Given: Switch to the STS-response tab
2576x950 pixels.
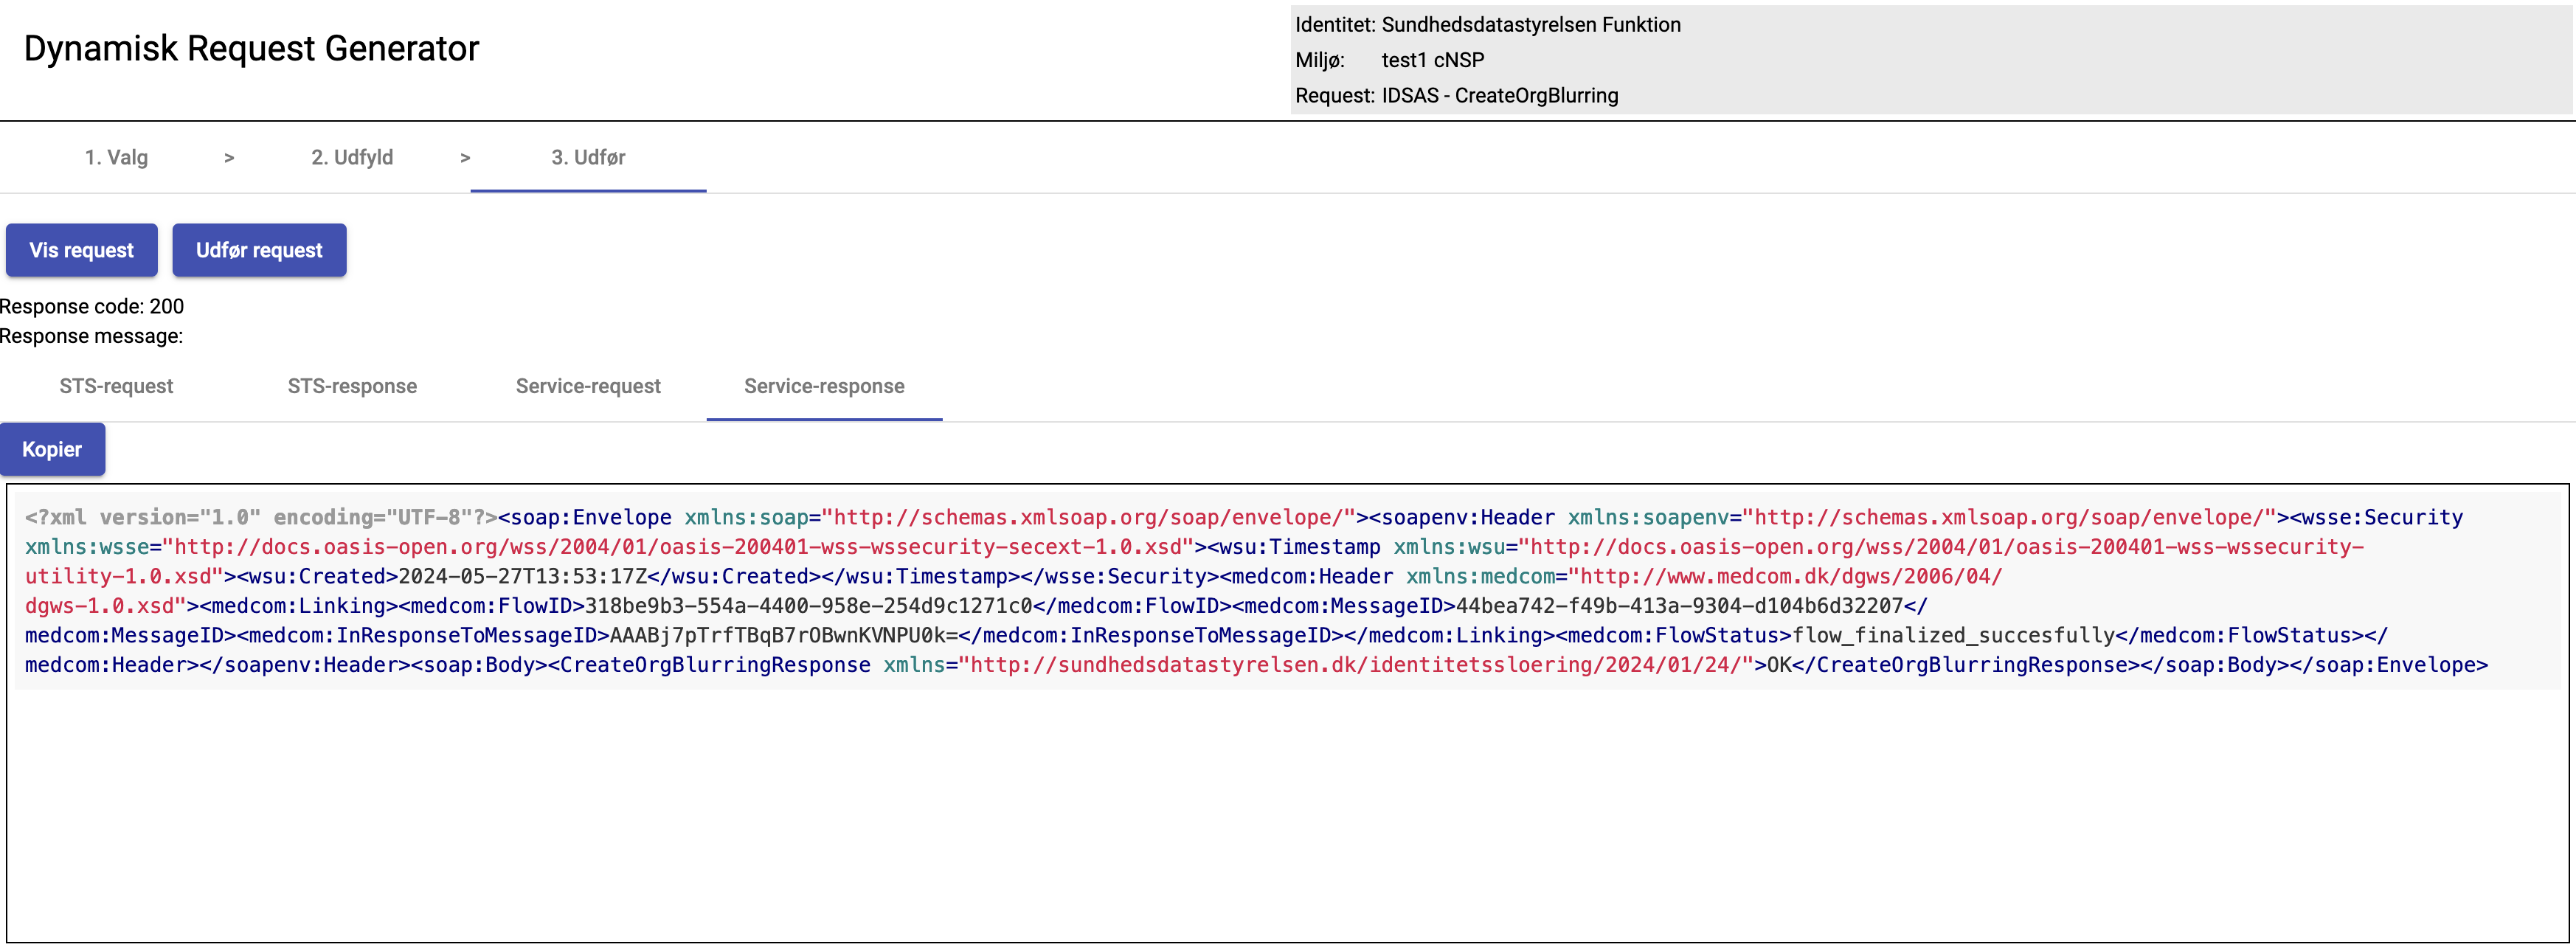Looking at the screenshot, I should pos(352,386).
